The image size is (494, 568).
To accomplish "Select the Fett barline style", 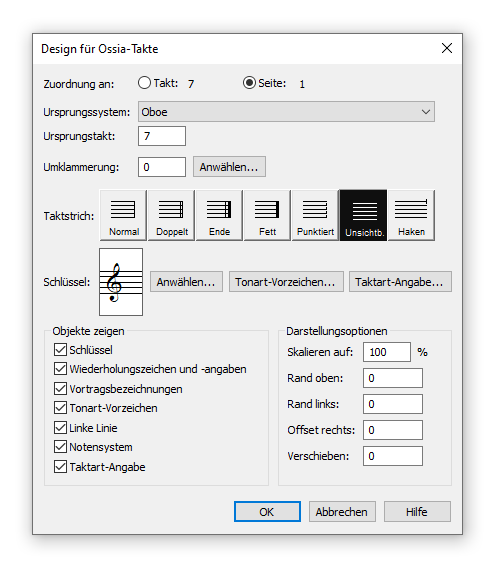I will [x=267, y=215].
